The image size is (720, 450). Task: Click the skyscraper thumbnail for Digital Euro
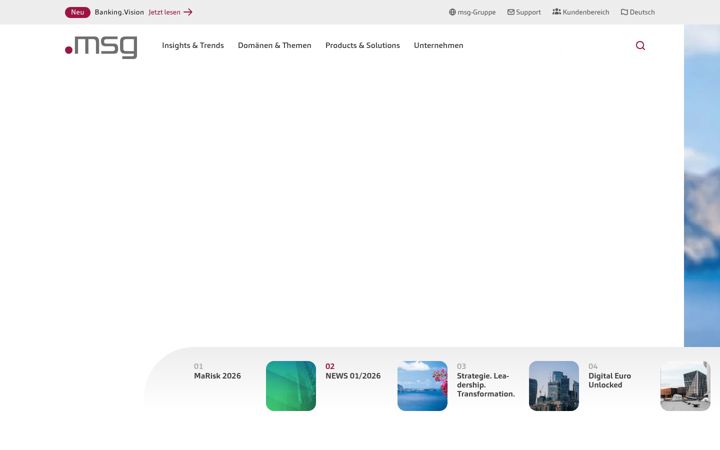[554, 386]
